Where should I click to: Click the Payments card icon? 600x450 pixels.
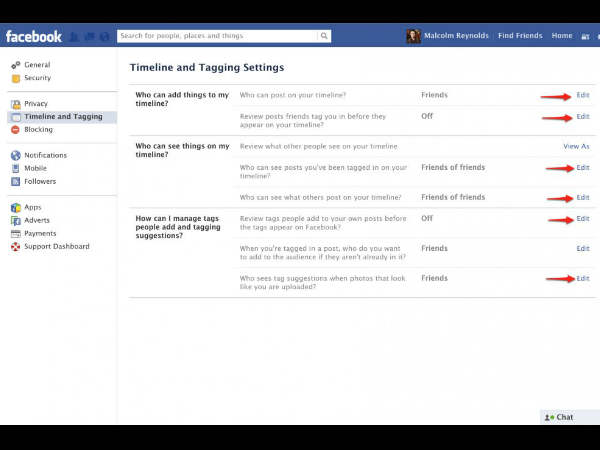pyautogui.click(x=16, y=234)
